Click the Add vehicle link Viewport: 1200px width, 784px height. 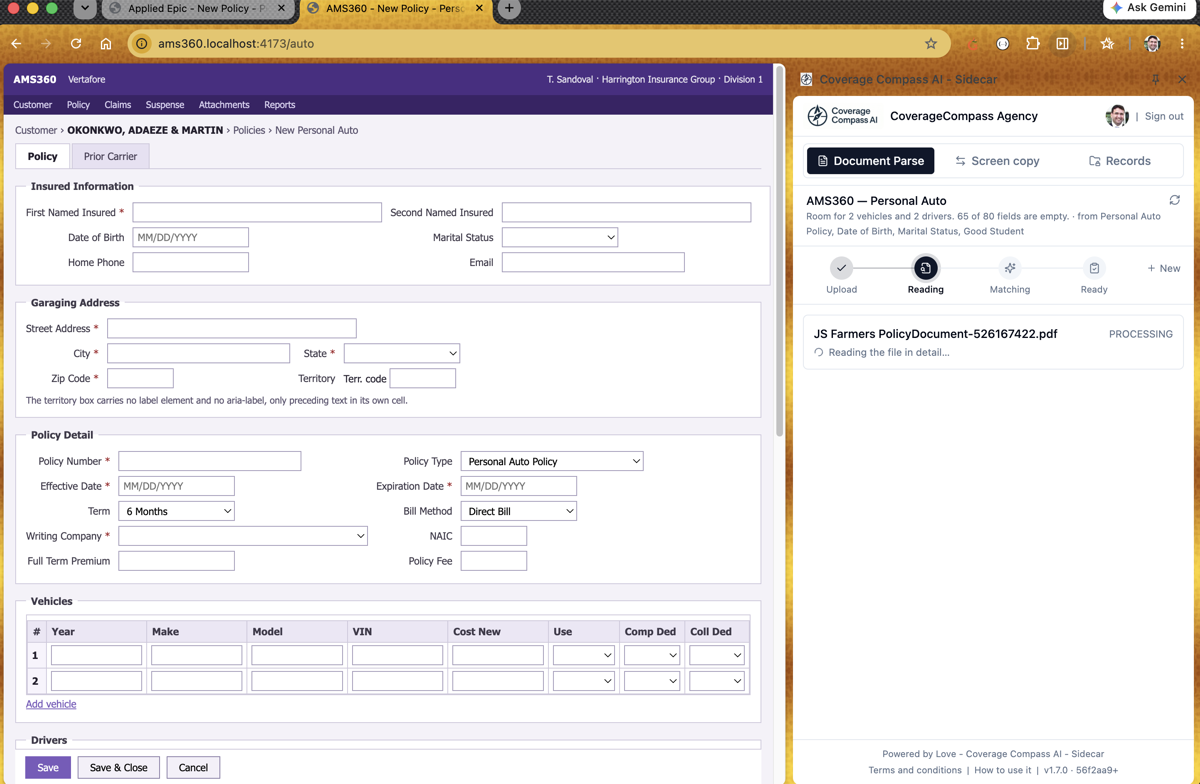(x=51, y=704)
